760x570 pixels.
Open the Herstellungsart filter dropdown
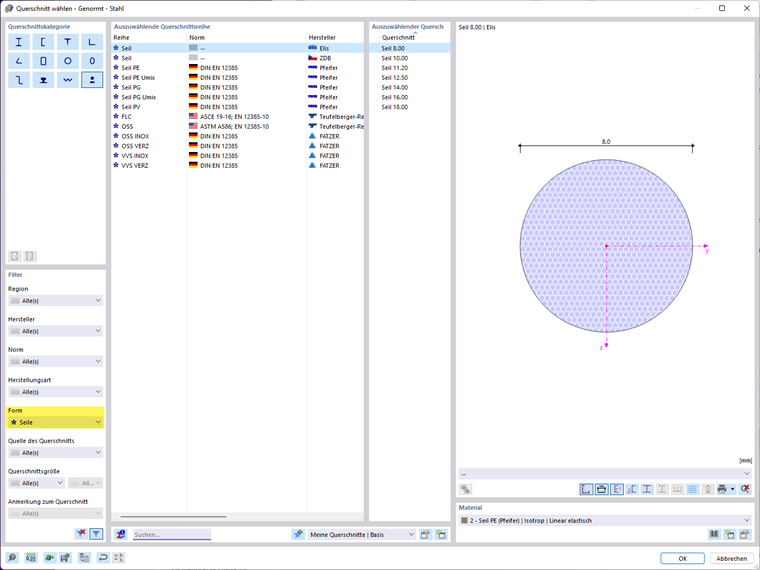[56, 392]
